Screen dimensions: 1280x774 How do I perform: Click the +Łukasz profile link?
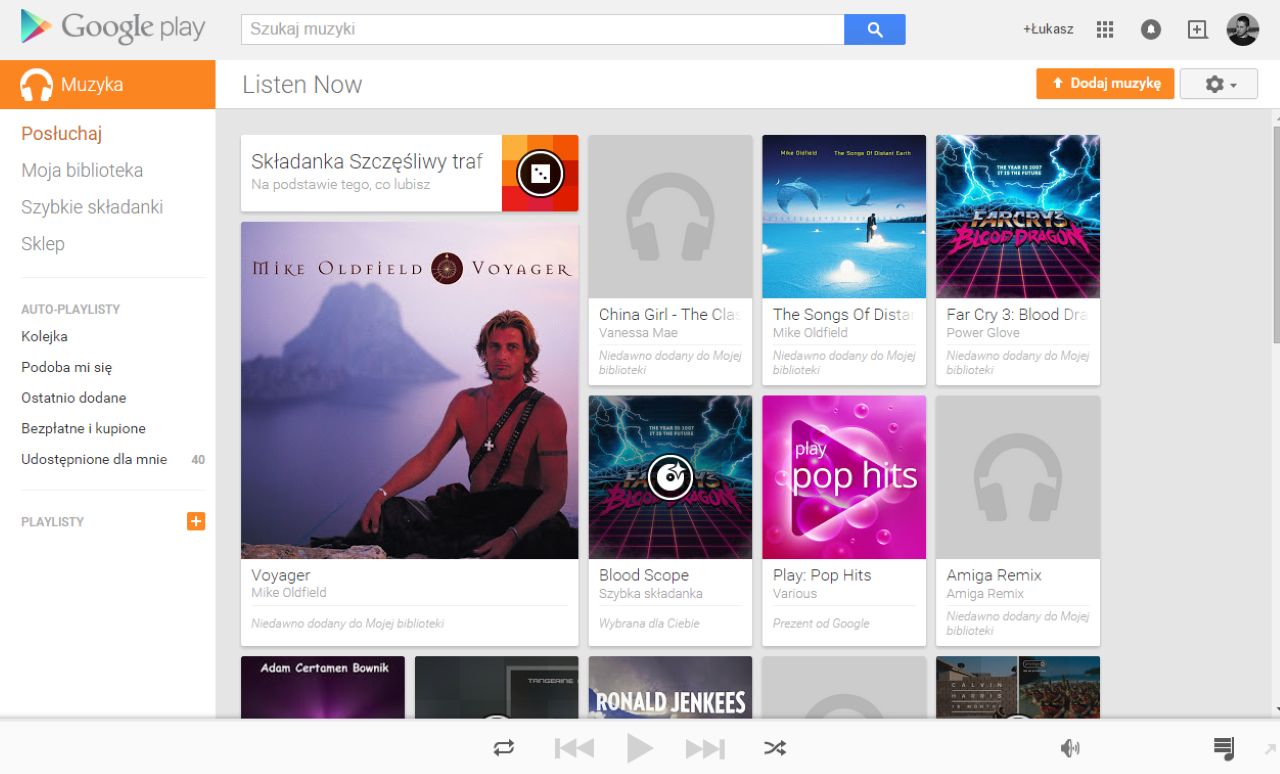[x=1048, y=29]
